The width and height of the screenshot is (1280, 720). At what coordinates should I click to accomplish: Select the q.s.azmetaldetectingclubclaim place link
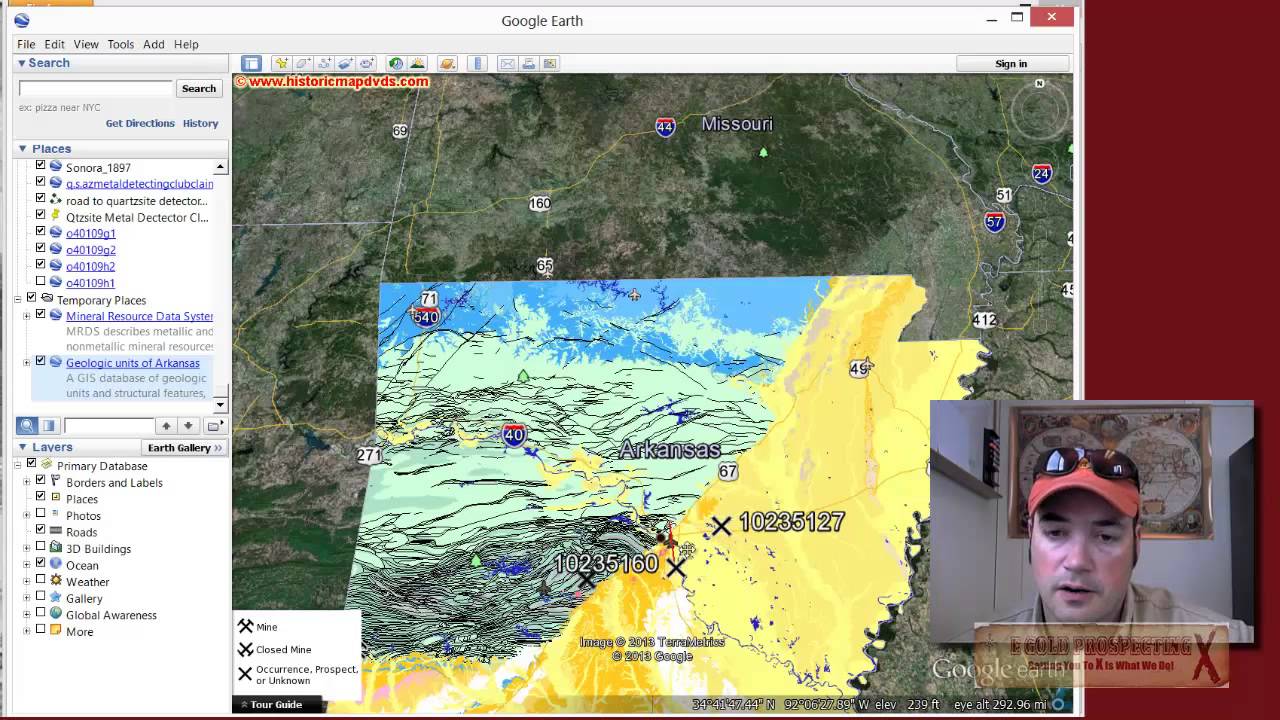coord(139,184)
